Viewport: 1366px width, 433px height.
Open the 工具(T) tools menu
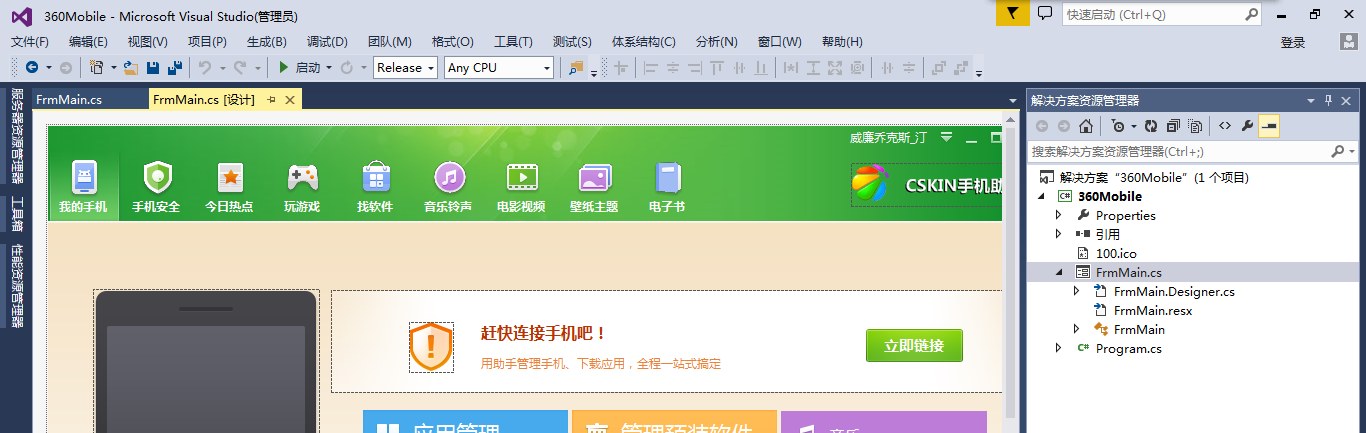click(x=513, y=41)
